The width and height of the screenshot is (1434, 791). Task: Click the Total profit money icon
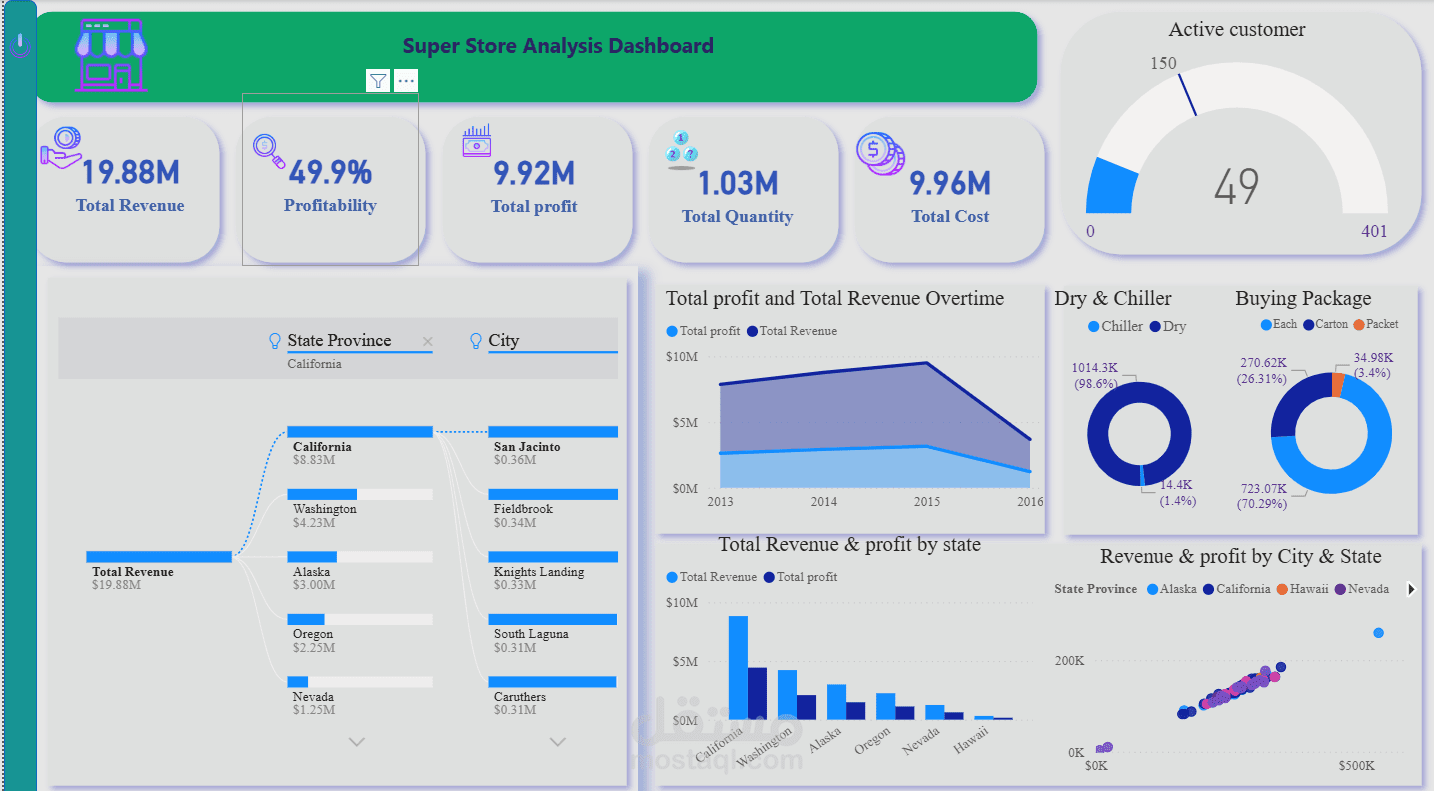coord(476,140)
